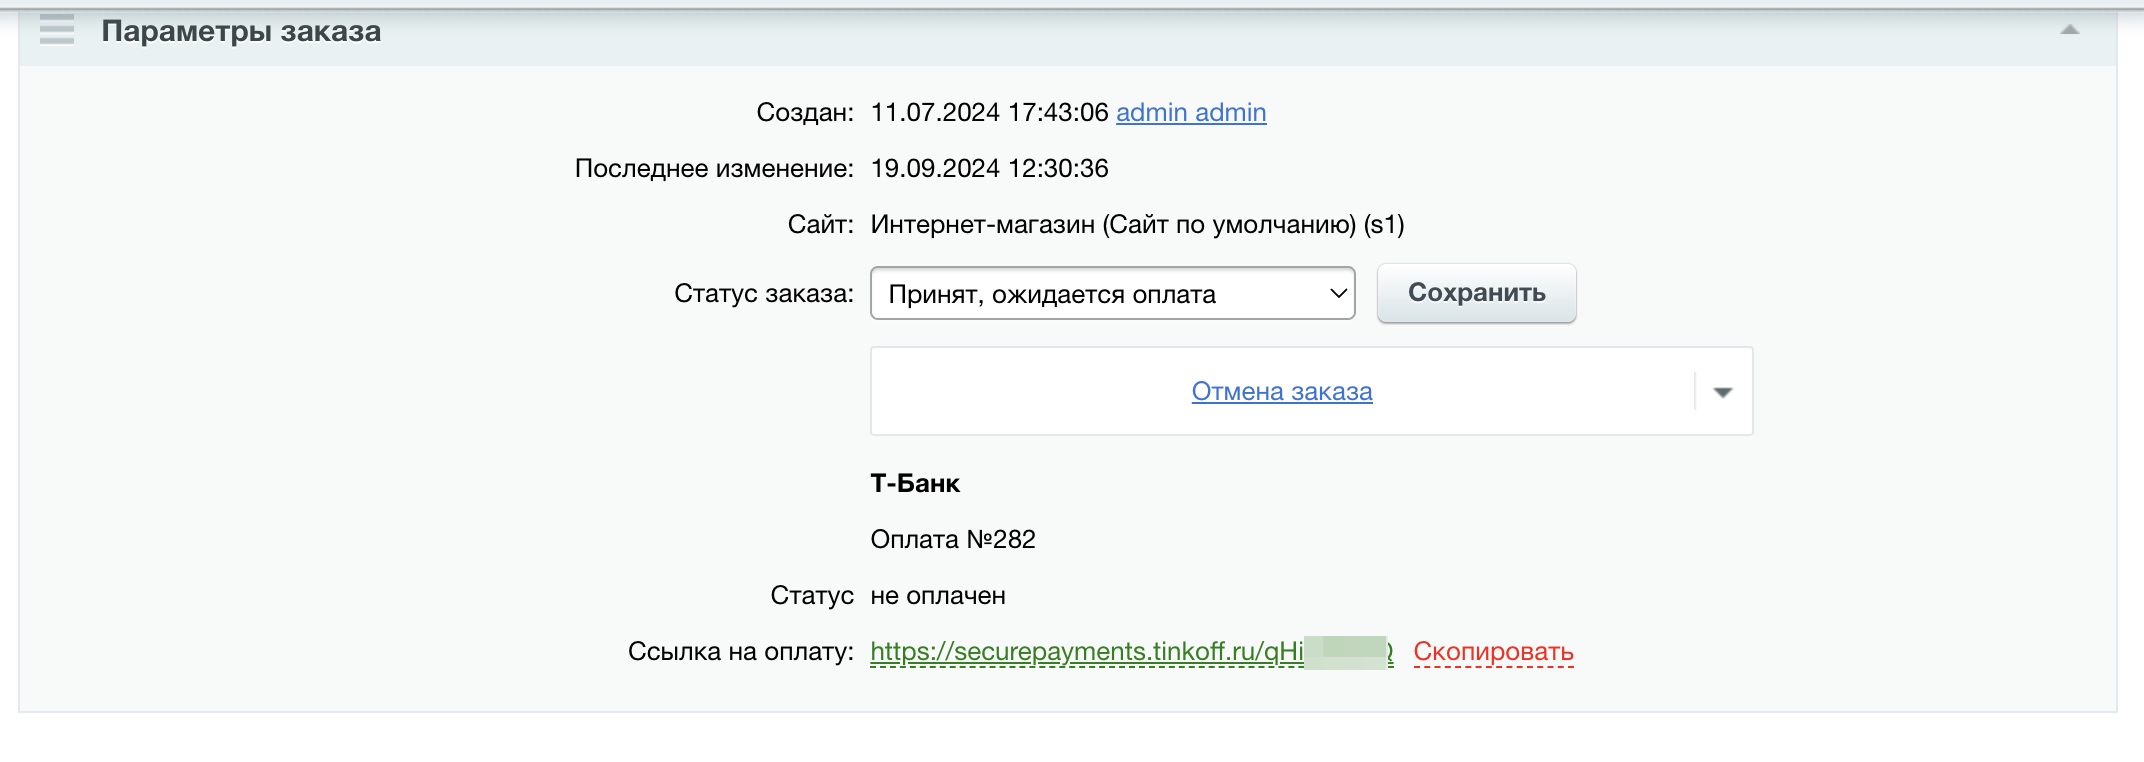The height and width of the screenshot is (762, 2144).
Task: Click the Оплата №282 text
Action: click(952, 540)
